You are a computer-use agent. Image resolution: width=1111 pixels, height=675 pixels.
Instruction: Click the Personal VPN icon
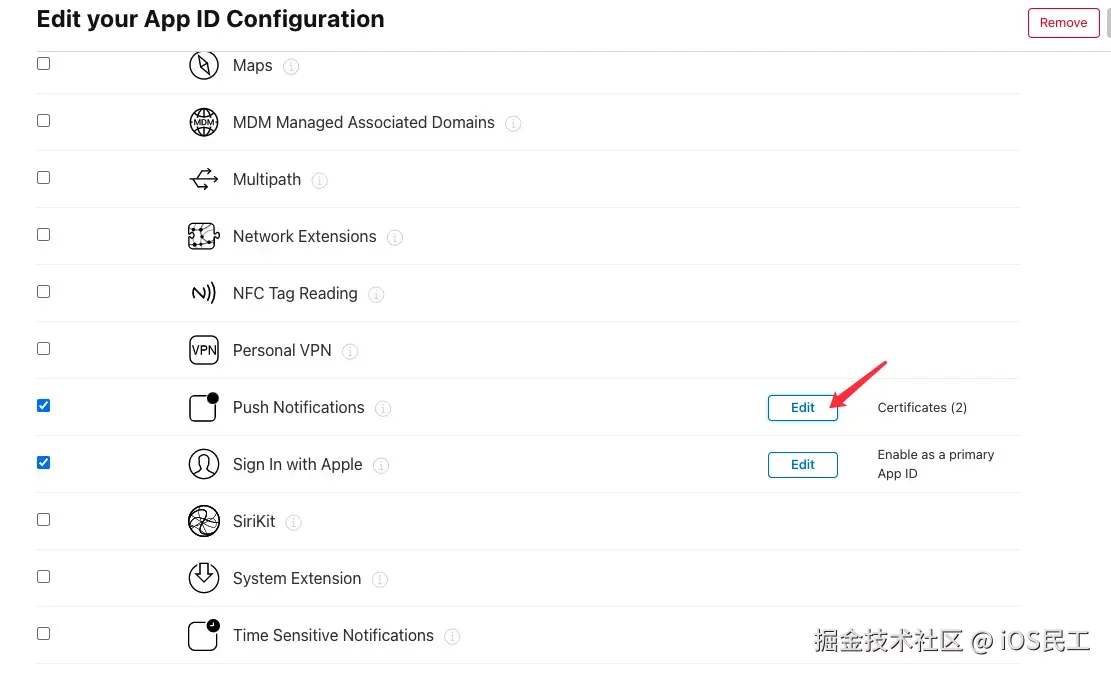(204, 350)
